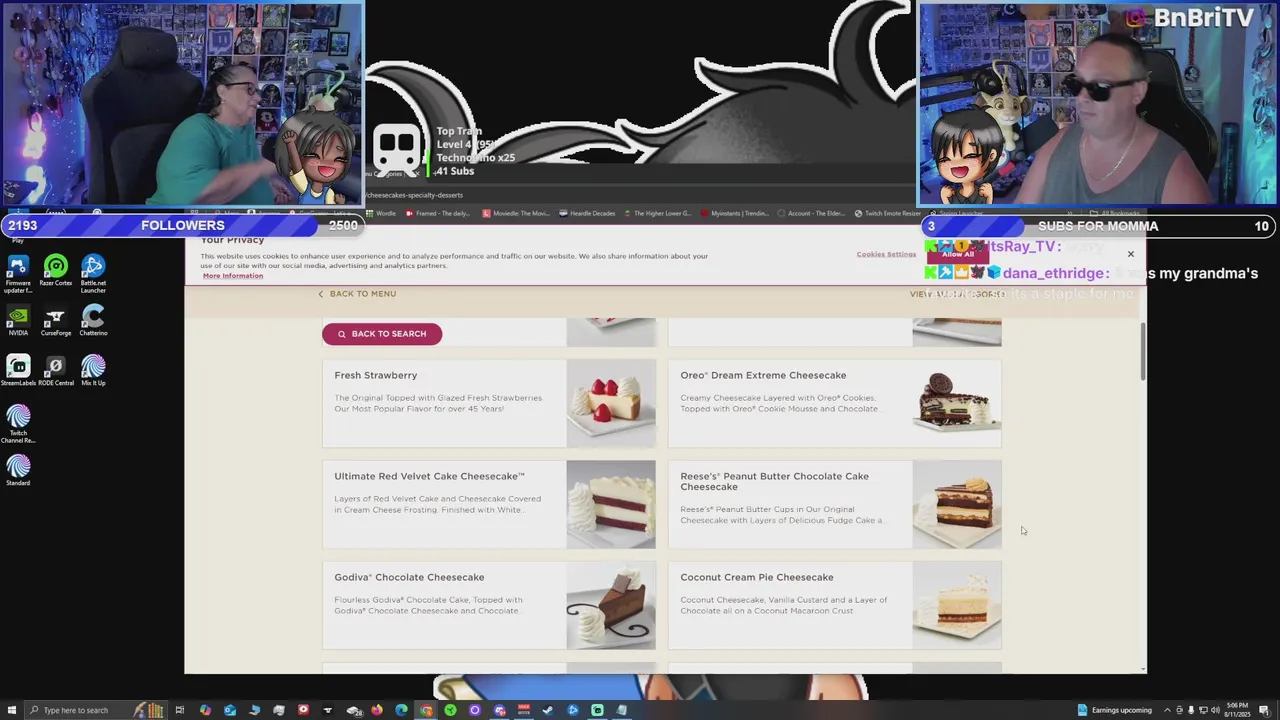Close the privacy cookie banner
Image resolution: width=1280 pixels, height=720 pixels.
tap(1131, 254)
